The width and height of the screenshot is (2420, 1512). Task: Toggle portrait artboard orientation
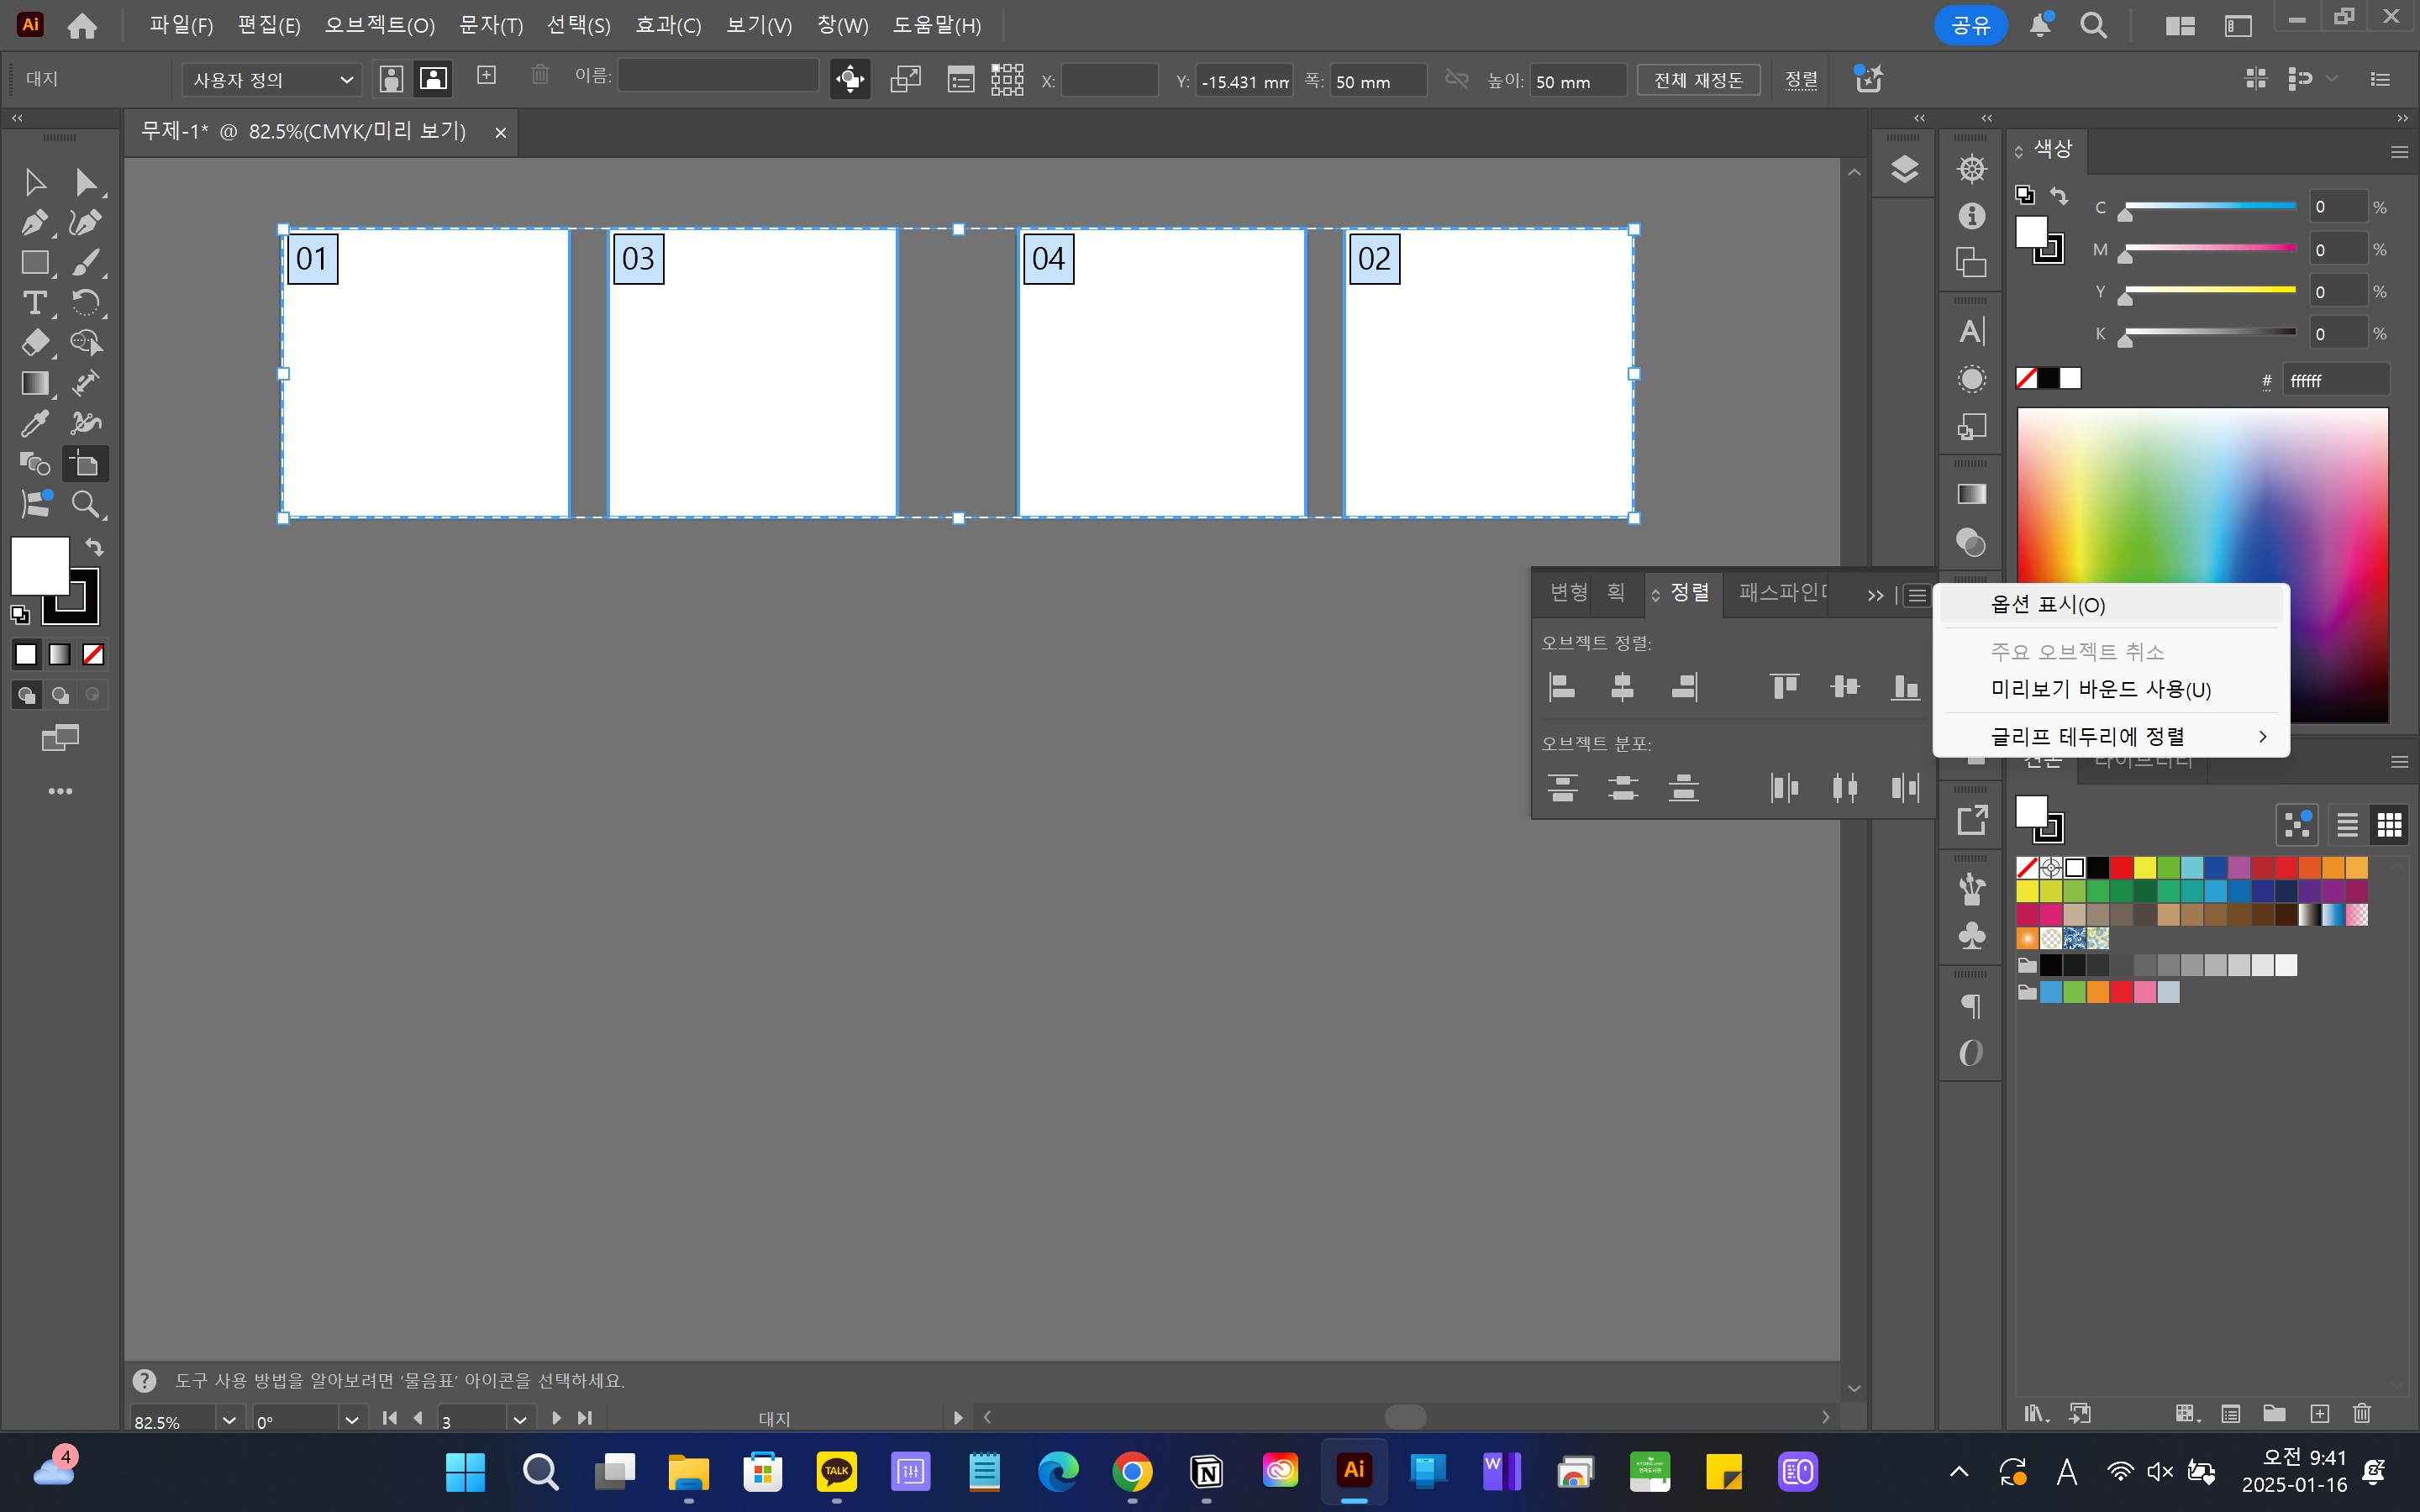click(392, 80)
